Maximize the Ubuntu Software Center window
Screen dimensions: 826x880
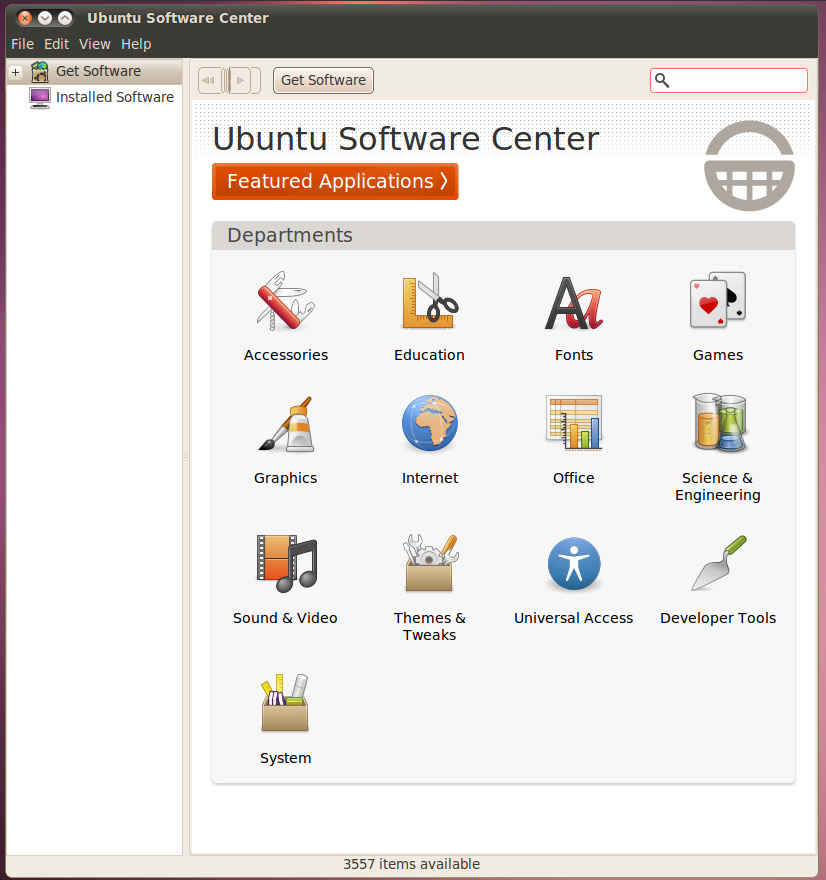[65, 18]
